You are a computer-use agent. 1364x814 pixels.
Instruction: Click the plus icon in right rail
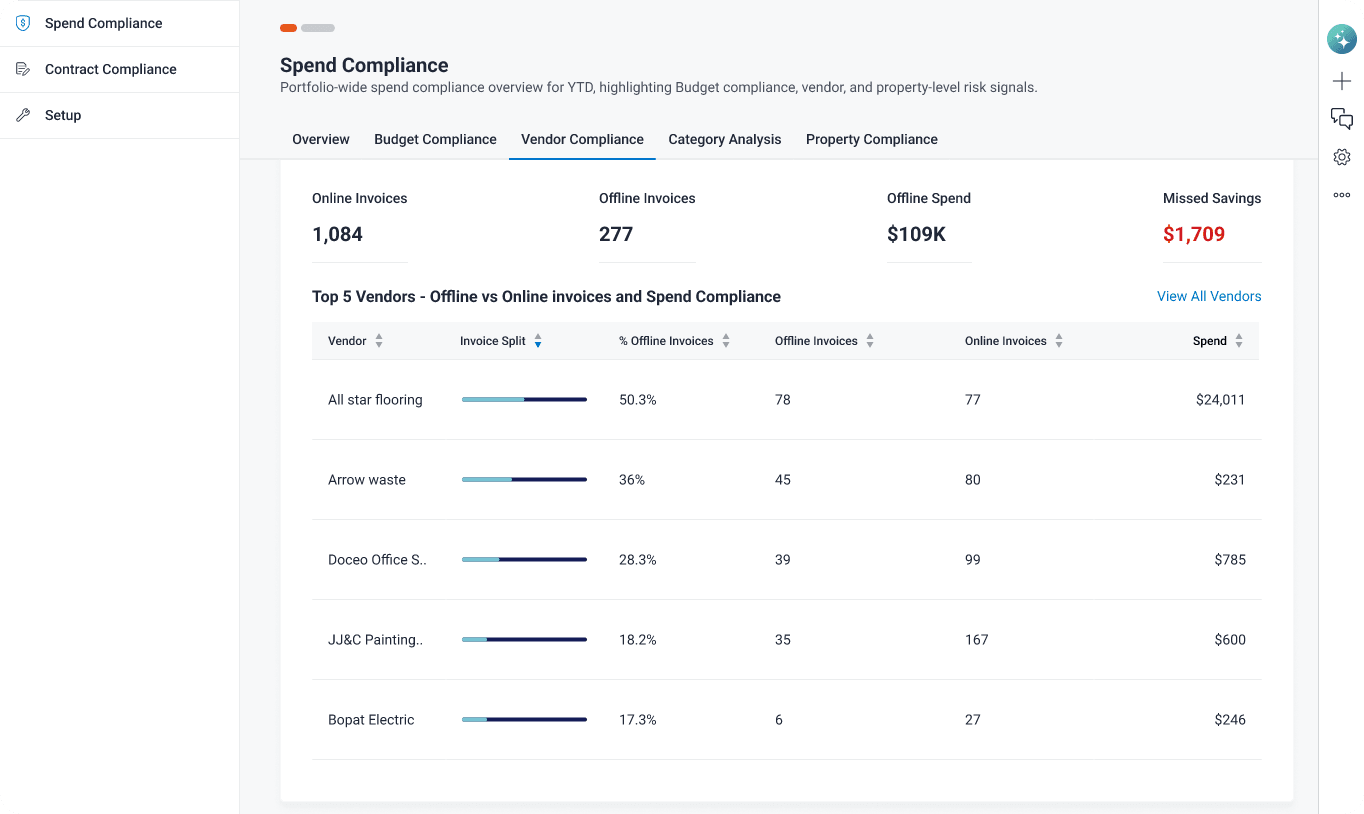(1342, 81)
